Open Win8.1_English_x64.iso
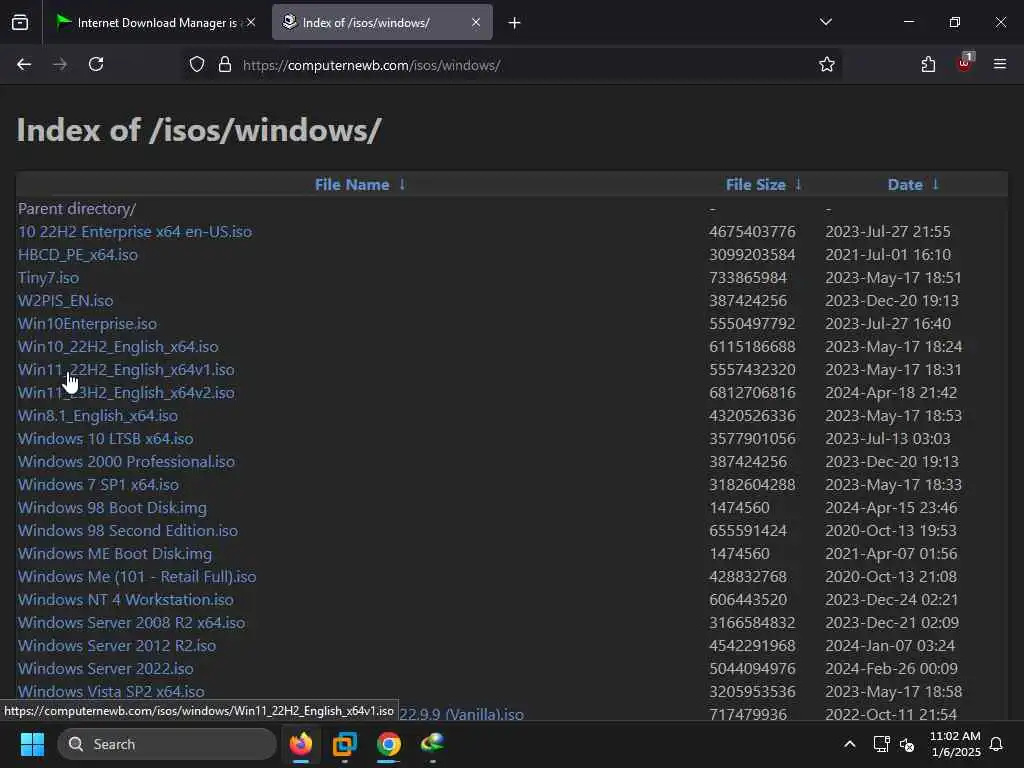 [98, 416]
